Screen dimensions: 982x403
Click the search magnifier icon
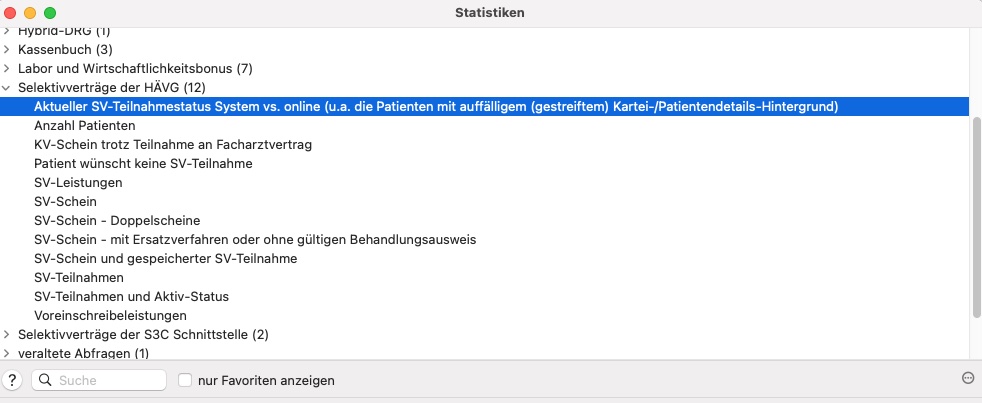(45, 380)
